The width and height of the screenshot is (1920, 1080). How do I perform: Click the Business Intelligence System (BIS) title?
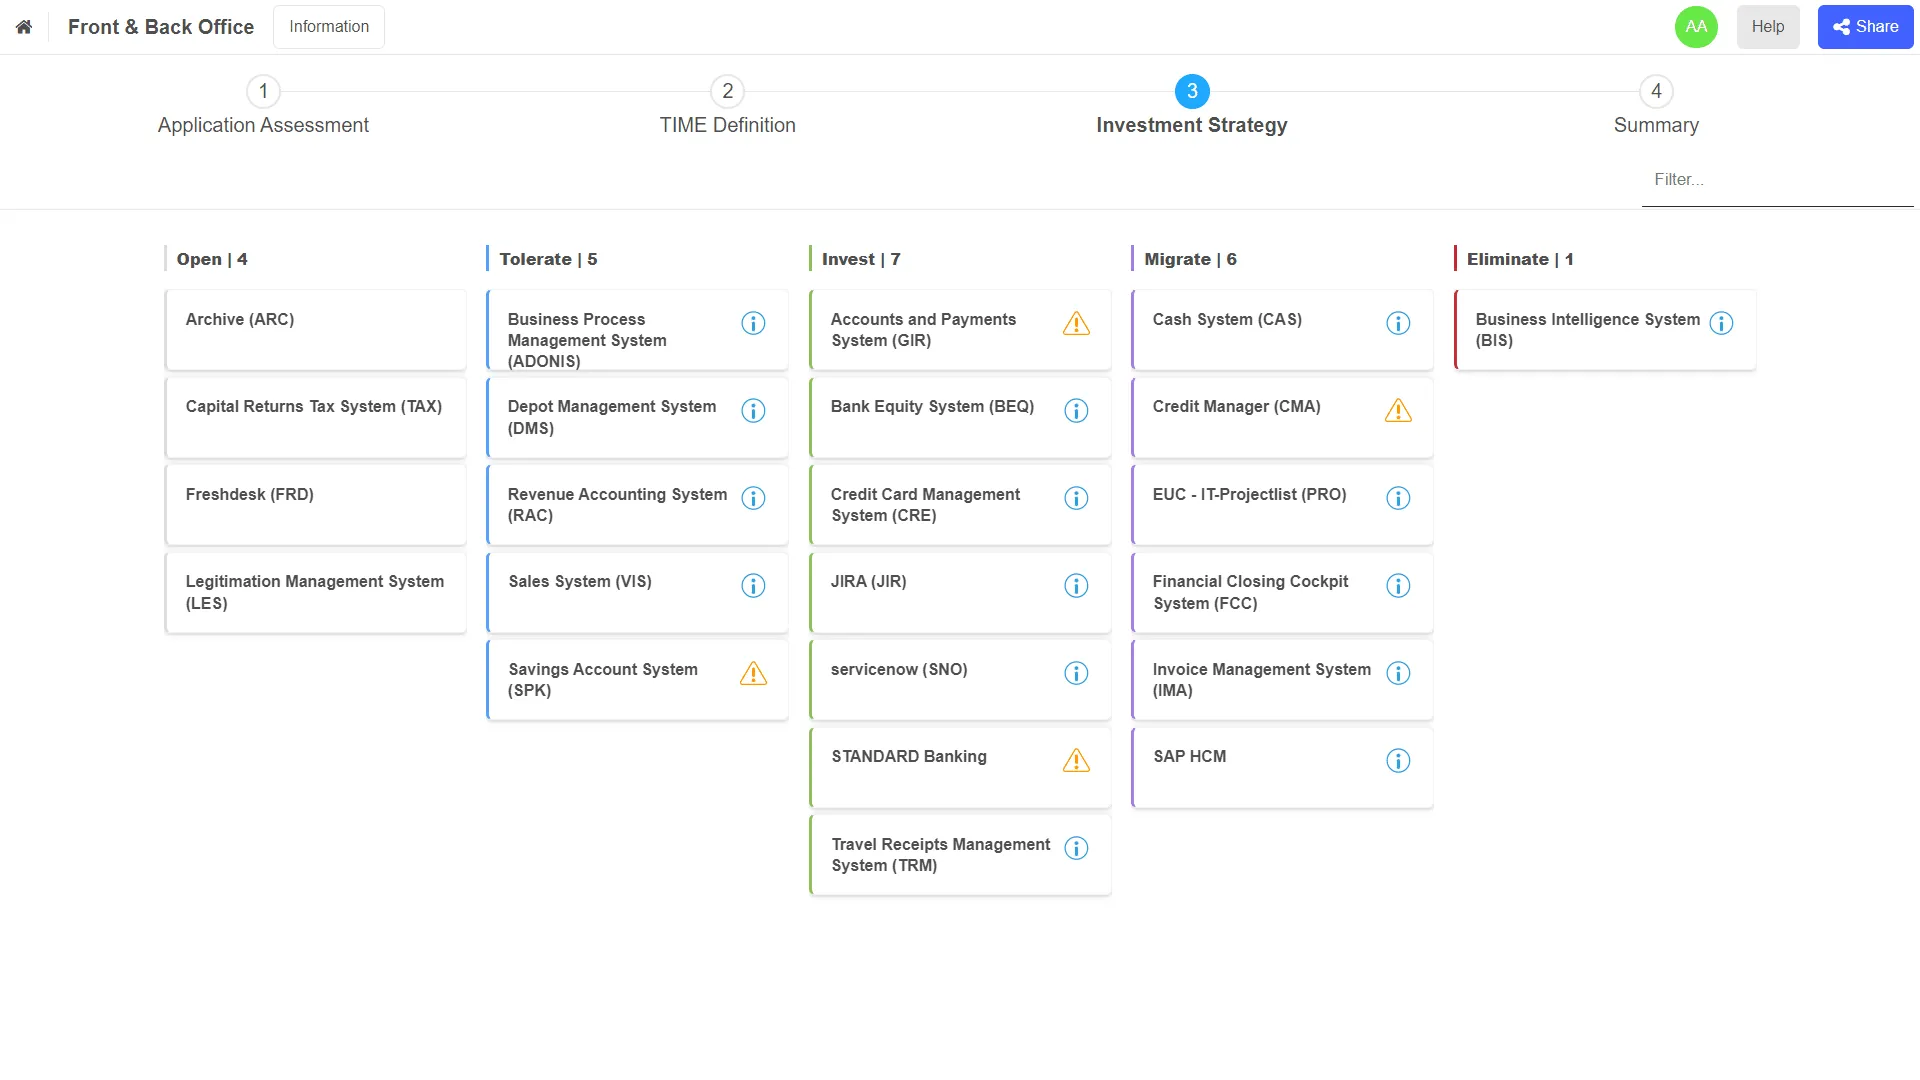pos(1588,330)
